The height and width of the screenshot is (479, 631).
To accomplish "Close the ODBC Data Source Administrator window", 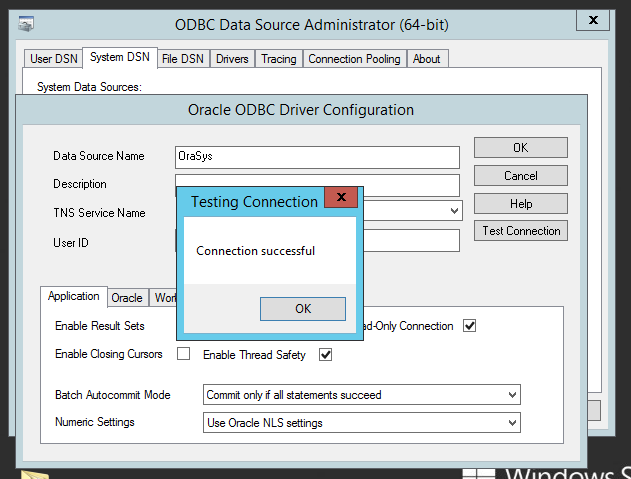I will coord(593,20).
